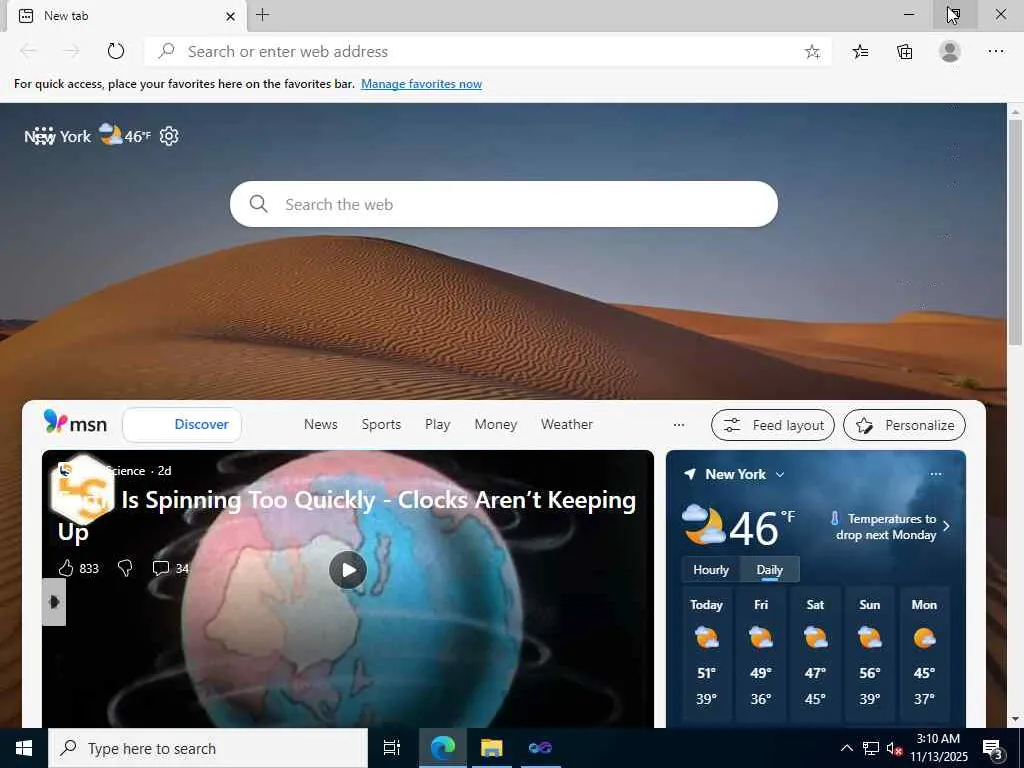Show hidden system tray icons

tap(846, 748)
